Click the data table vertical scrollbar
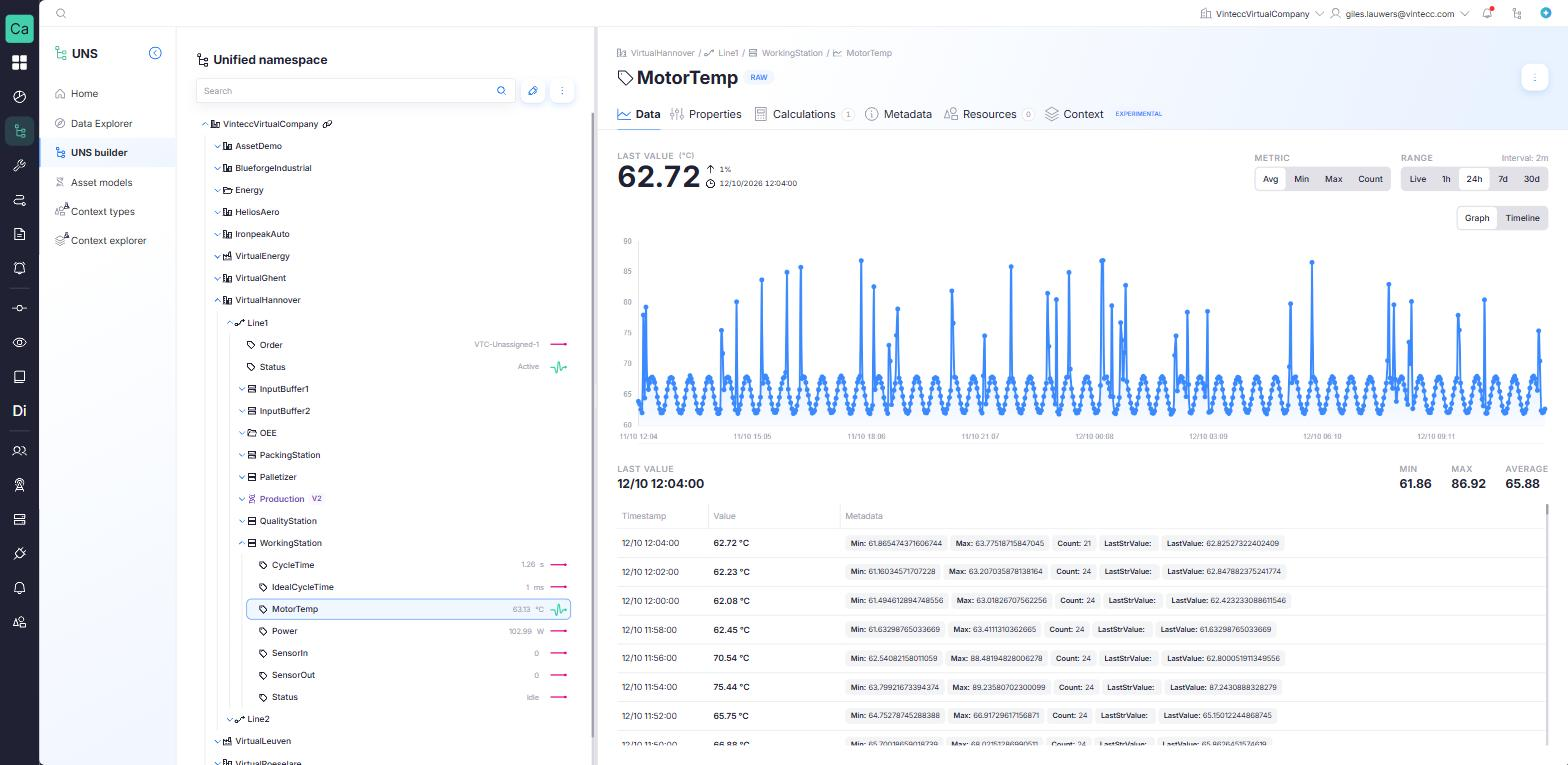1568x765 pixels. click(1547, 510)
